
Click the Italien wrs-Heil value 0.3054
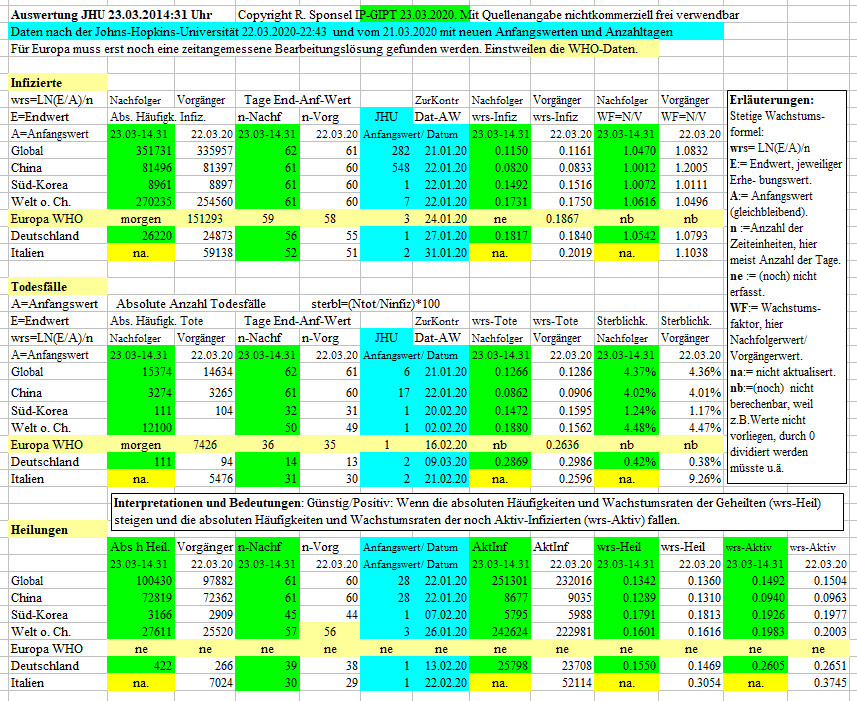(x=691, y=682)
